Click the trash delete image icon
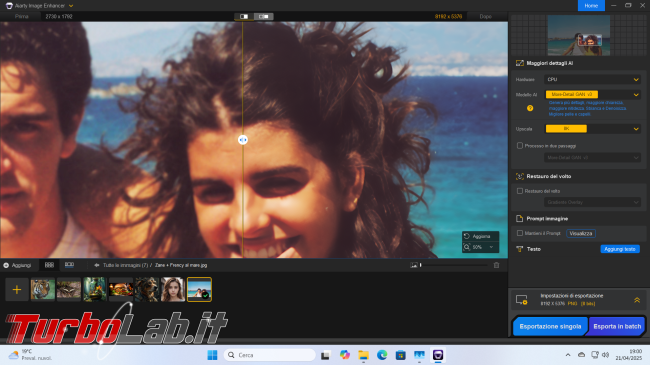This screenshot has height=365, width=650. coord(496,265)
